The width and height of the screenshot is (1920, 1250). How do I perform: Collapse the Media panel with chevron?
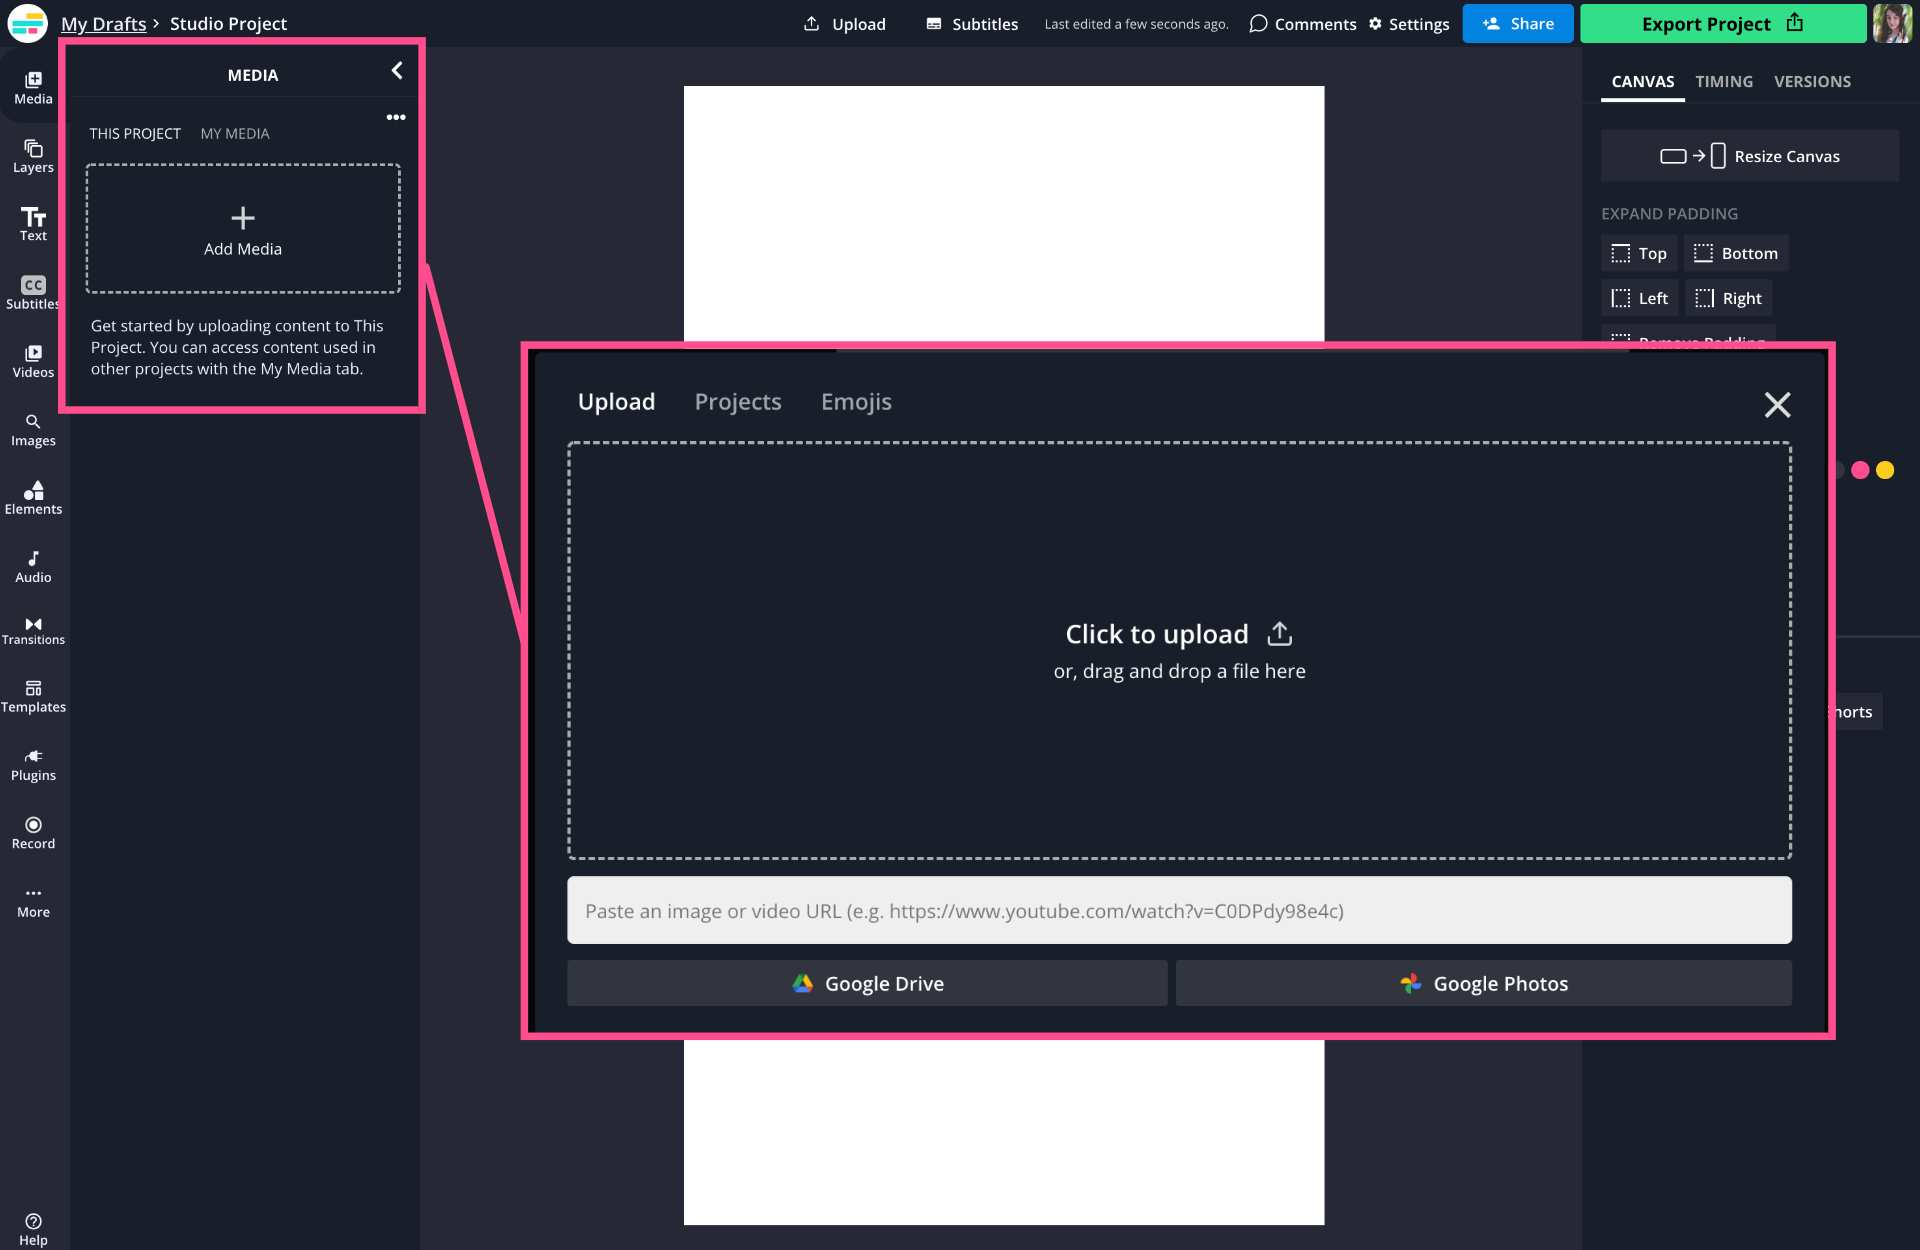[x=397, y=71]
